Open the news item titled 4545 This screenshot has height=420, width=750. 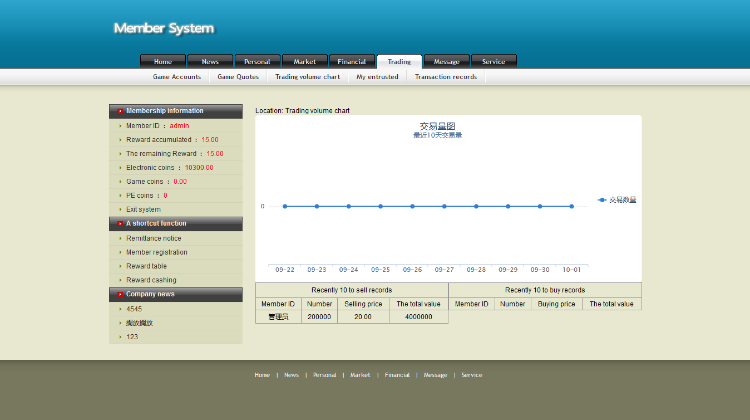pos(134,309)
